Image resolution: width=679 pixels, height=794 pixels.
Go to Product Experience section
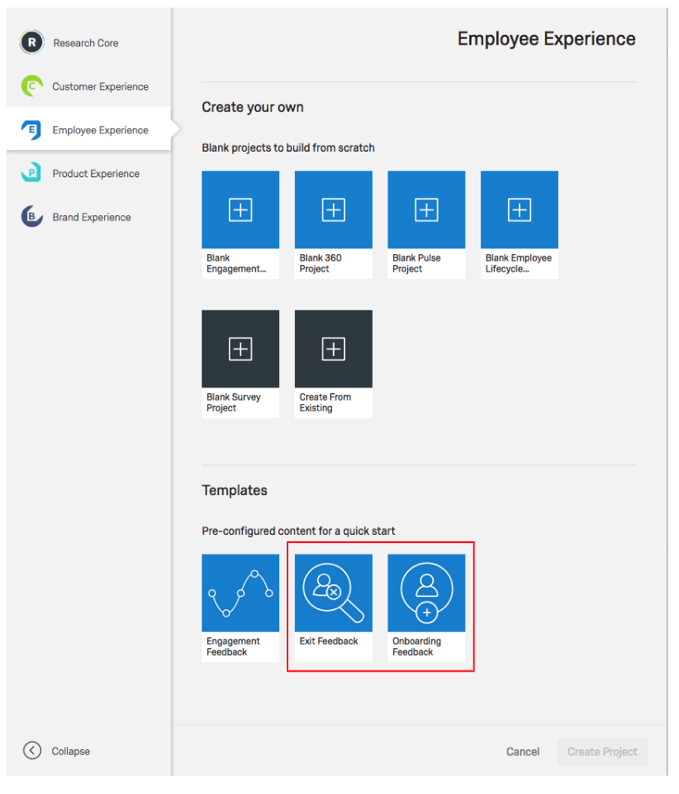[96, 174]
